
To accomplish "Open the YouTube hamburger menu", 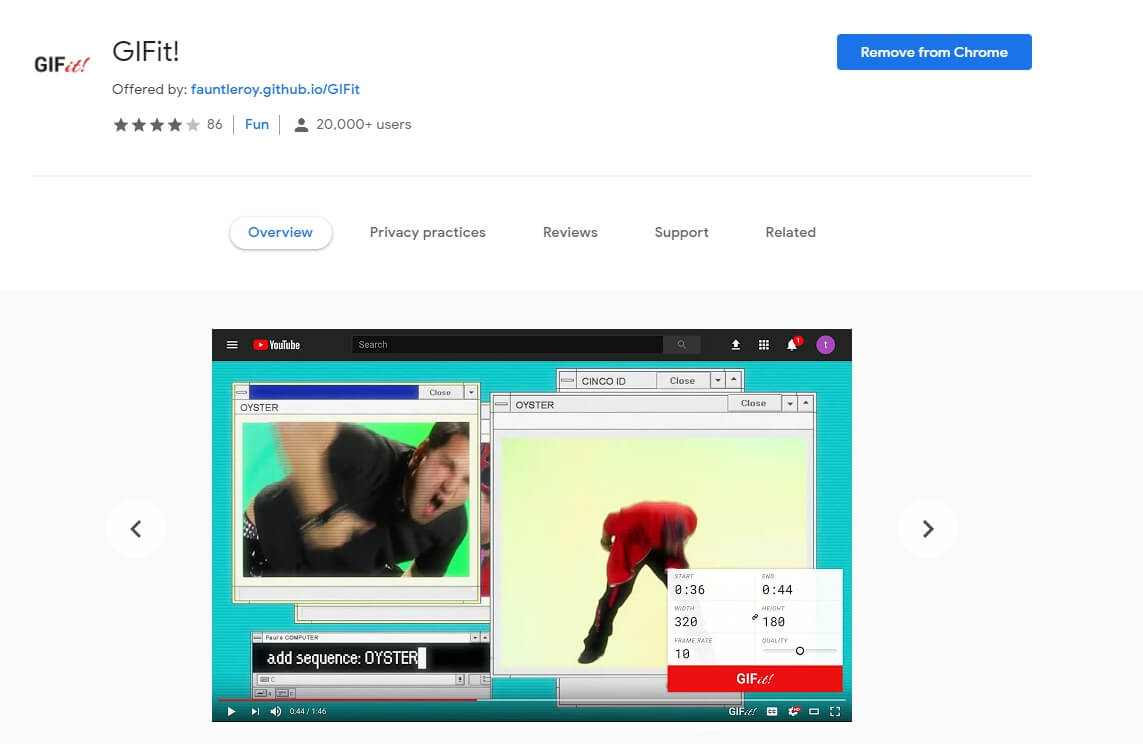I will click(x=232, y=345).
